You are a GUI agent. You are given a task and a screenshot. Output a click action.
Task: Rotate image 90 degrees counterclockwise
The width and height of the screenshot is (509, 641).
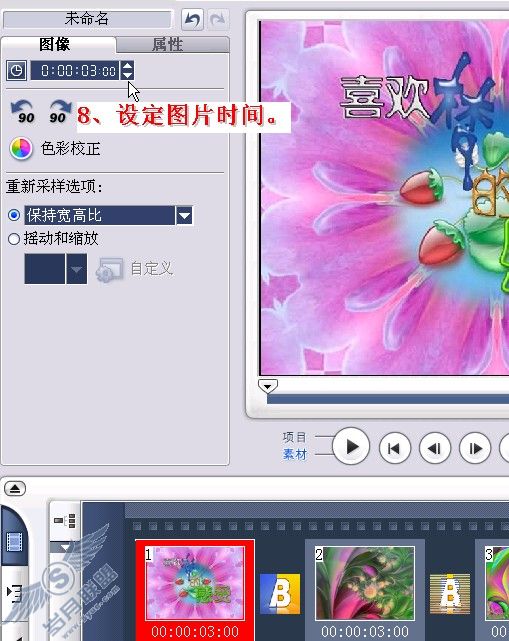(23, 112)
